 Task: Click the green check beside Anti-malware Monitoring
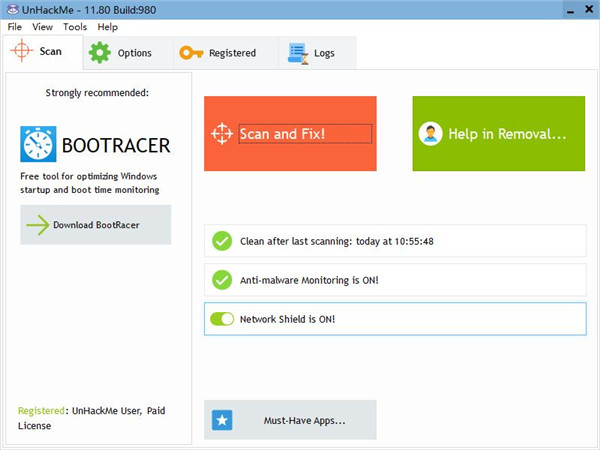tap(222, 280)
